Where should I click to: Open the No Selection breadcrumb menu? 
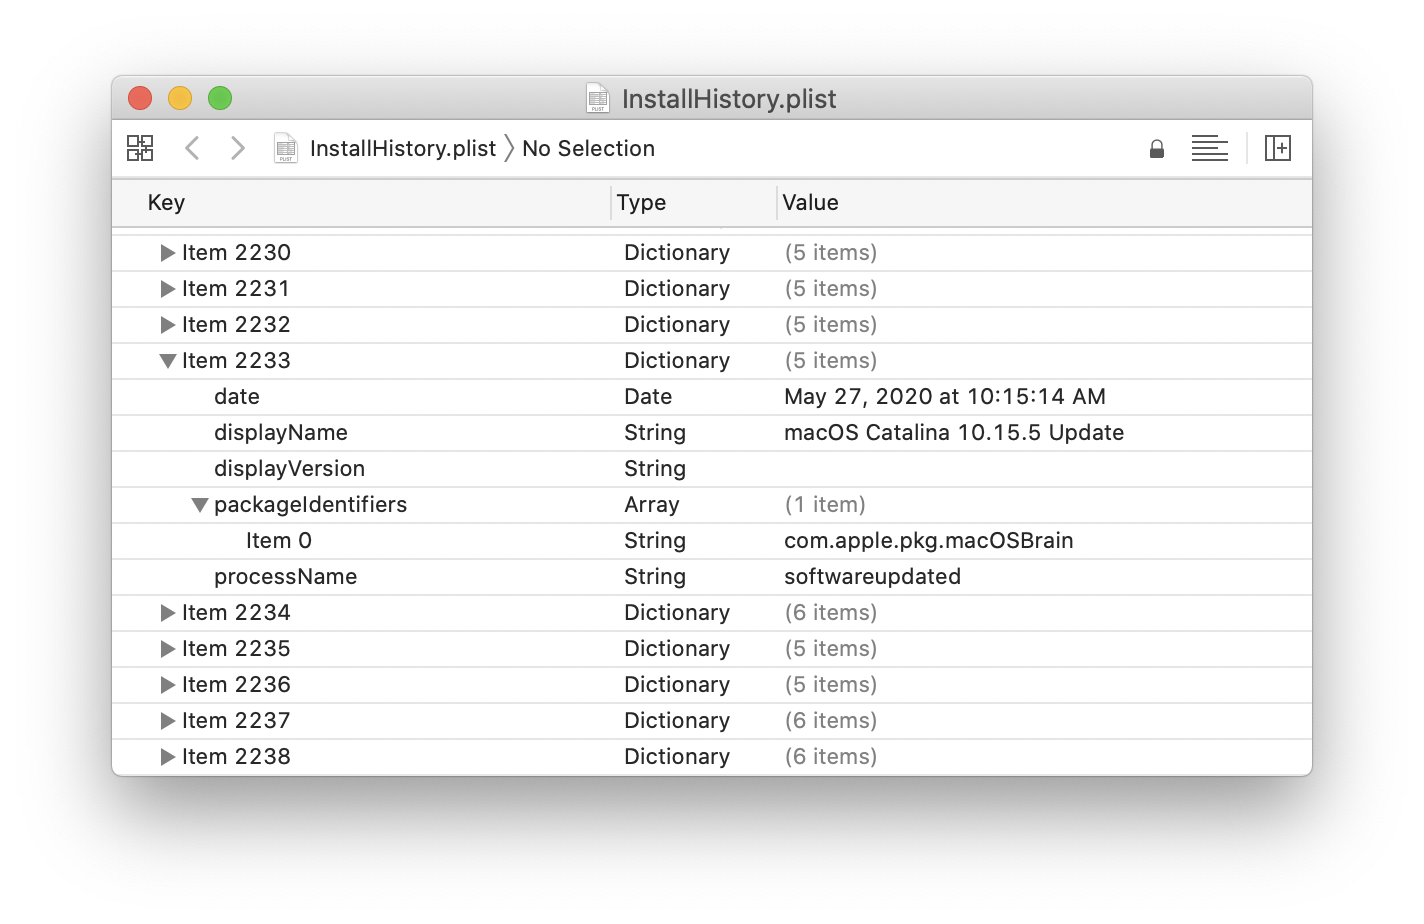click(x=588, y=148)
